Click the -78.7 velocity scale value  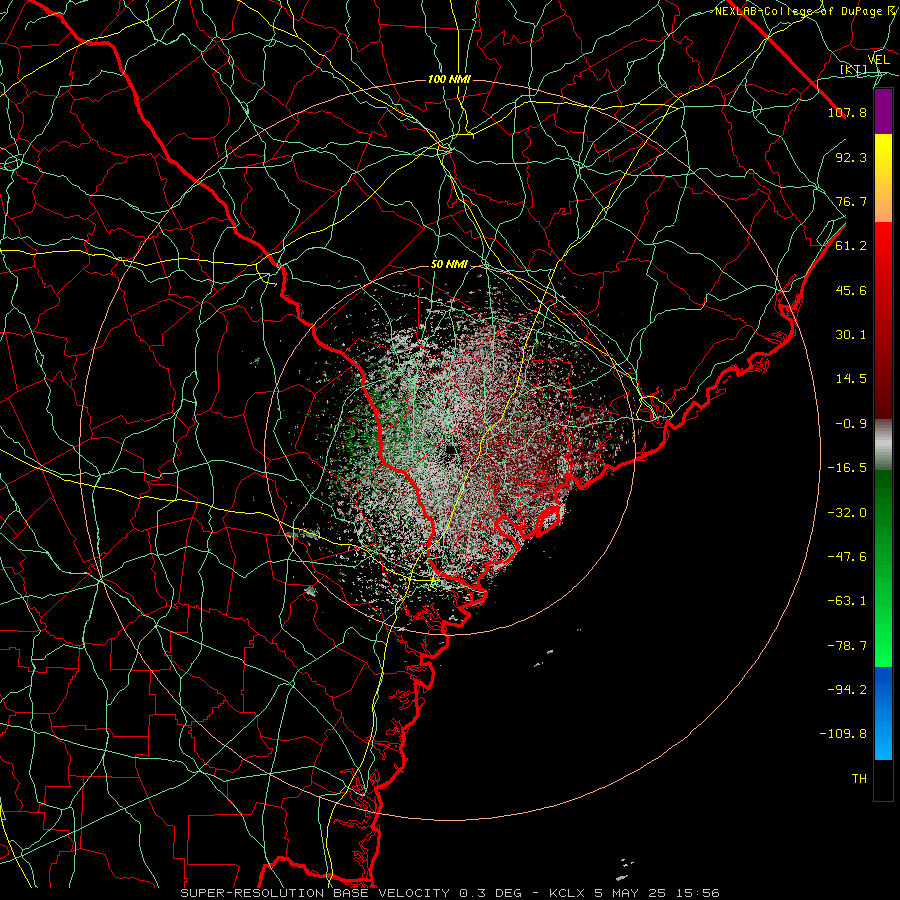(x=847, y=646)
